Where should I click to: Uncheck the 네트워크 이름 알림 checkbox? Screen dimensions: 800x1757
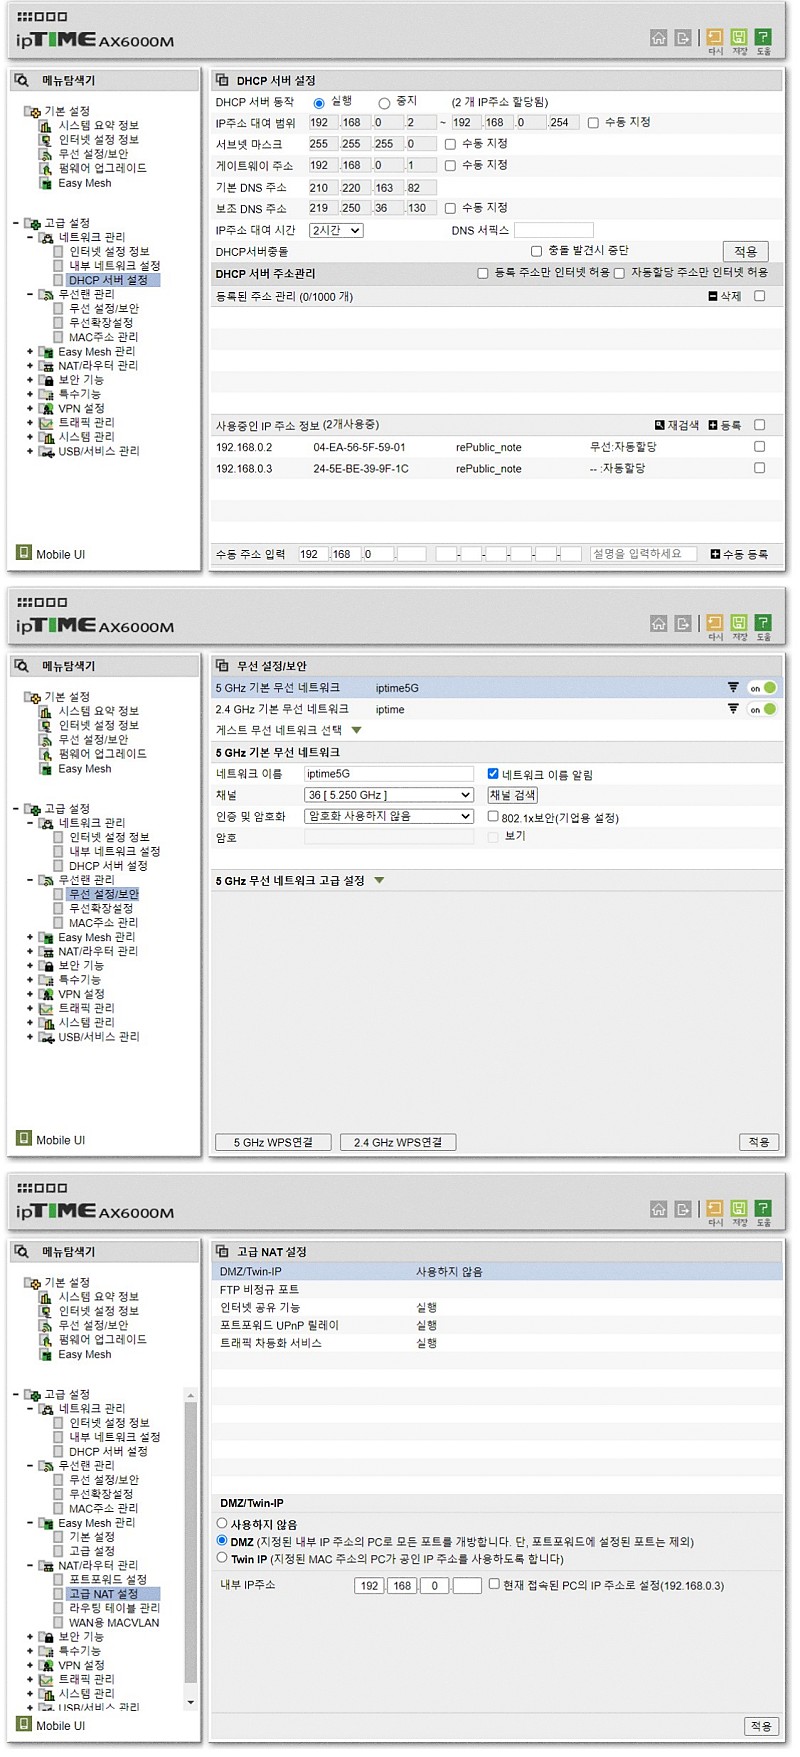click(492, 774)
